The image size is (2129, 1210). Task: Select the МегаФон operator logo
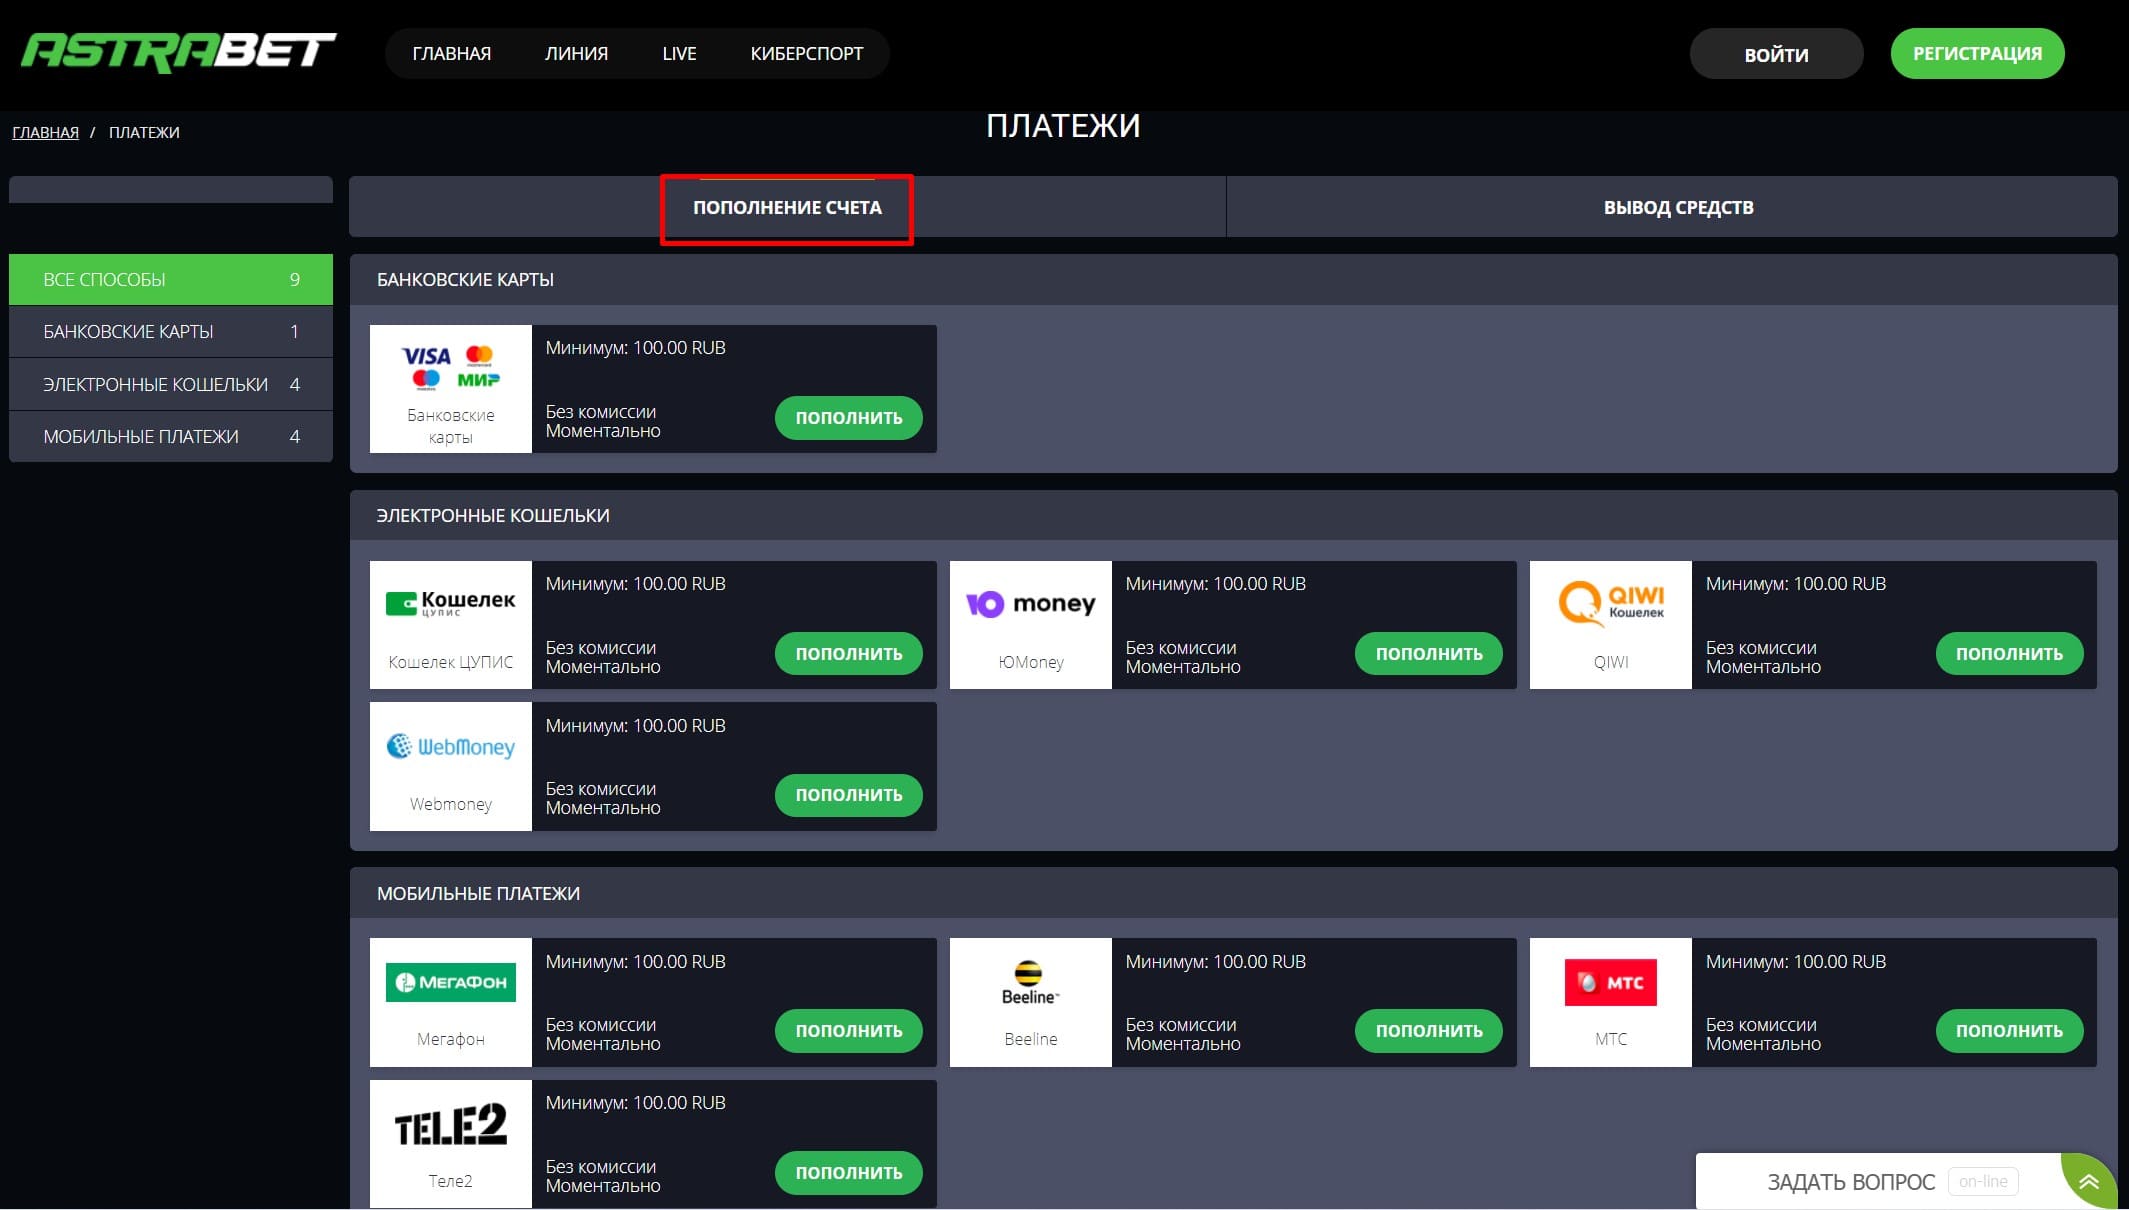450,982
